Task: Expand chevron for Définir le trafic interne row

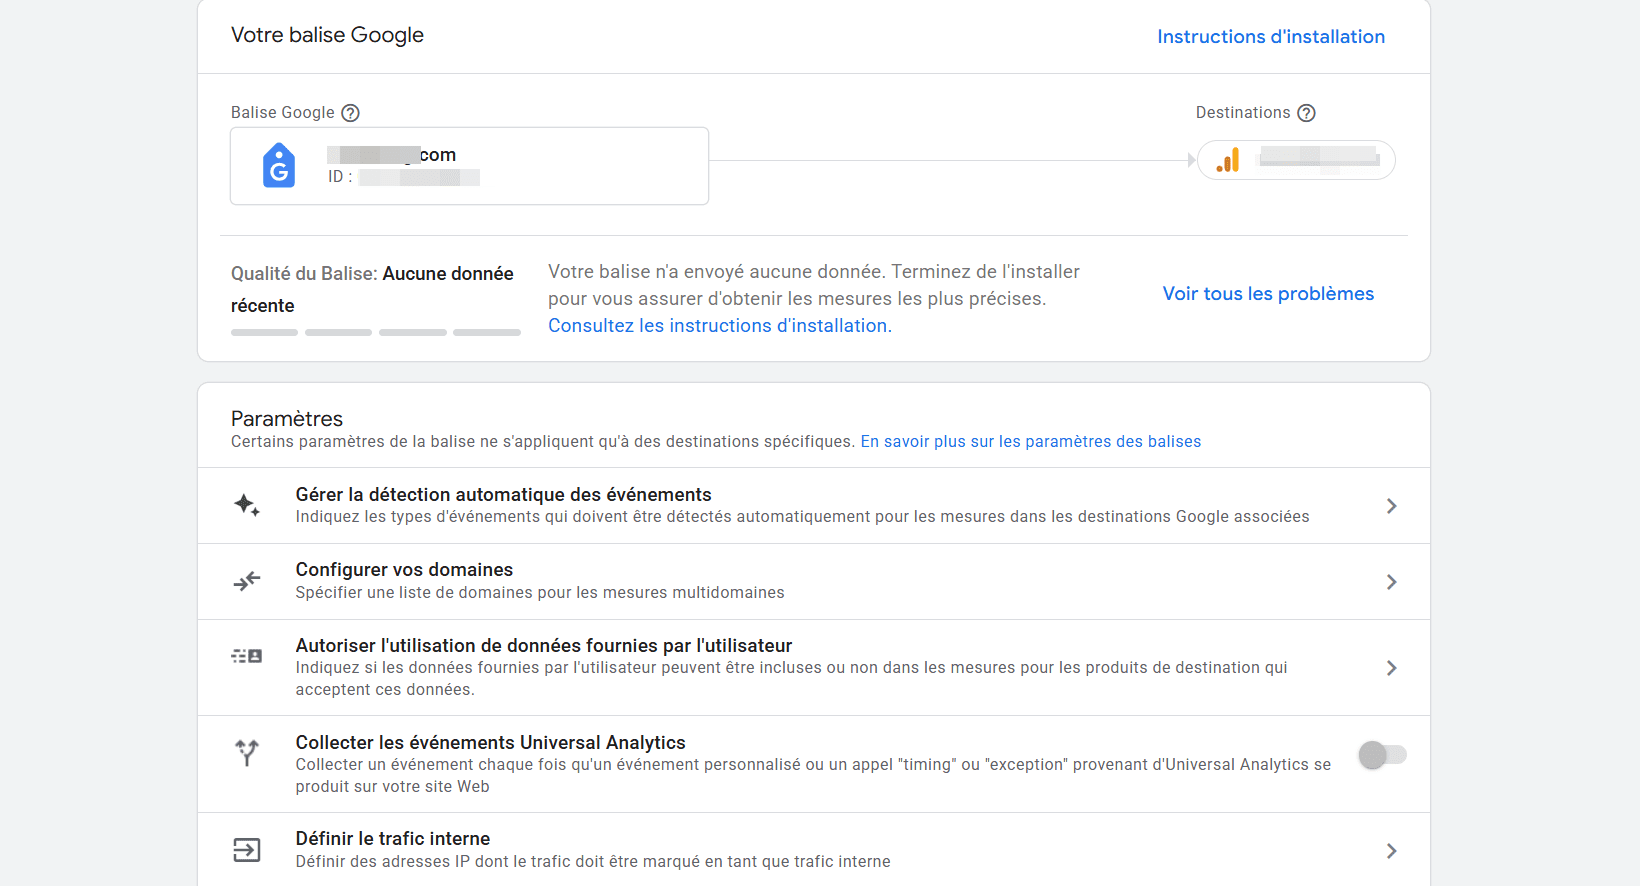Action: pos(1391,851)
